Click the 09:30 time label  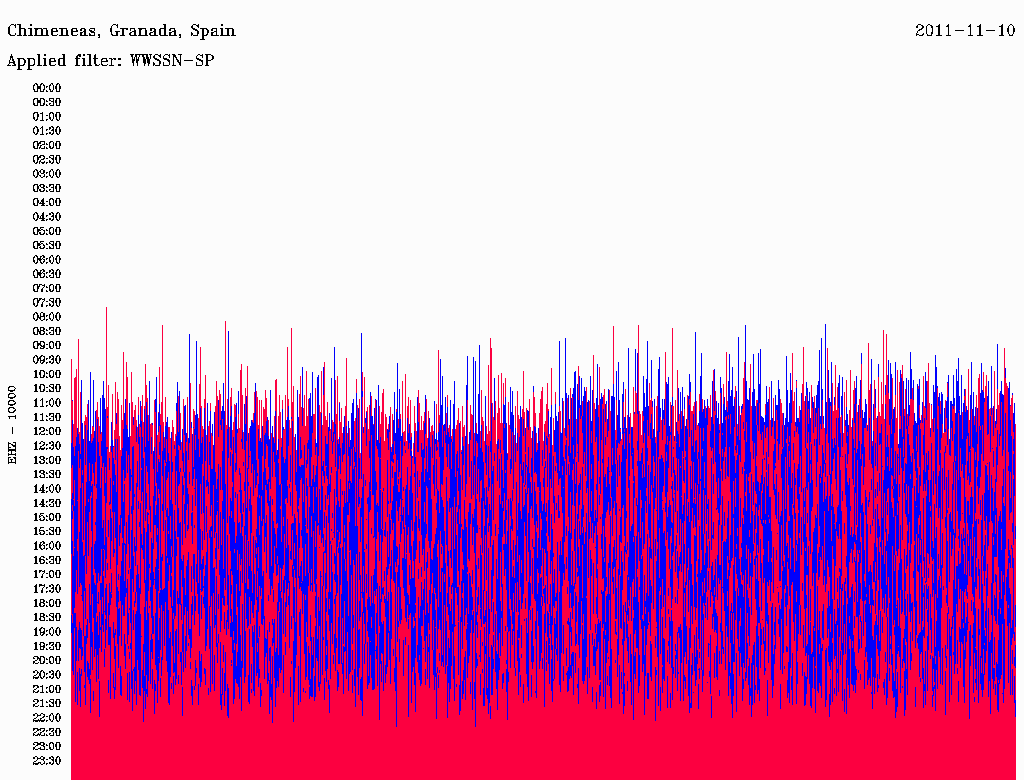(47, 359)
